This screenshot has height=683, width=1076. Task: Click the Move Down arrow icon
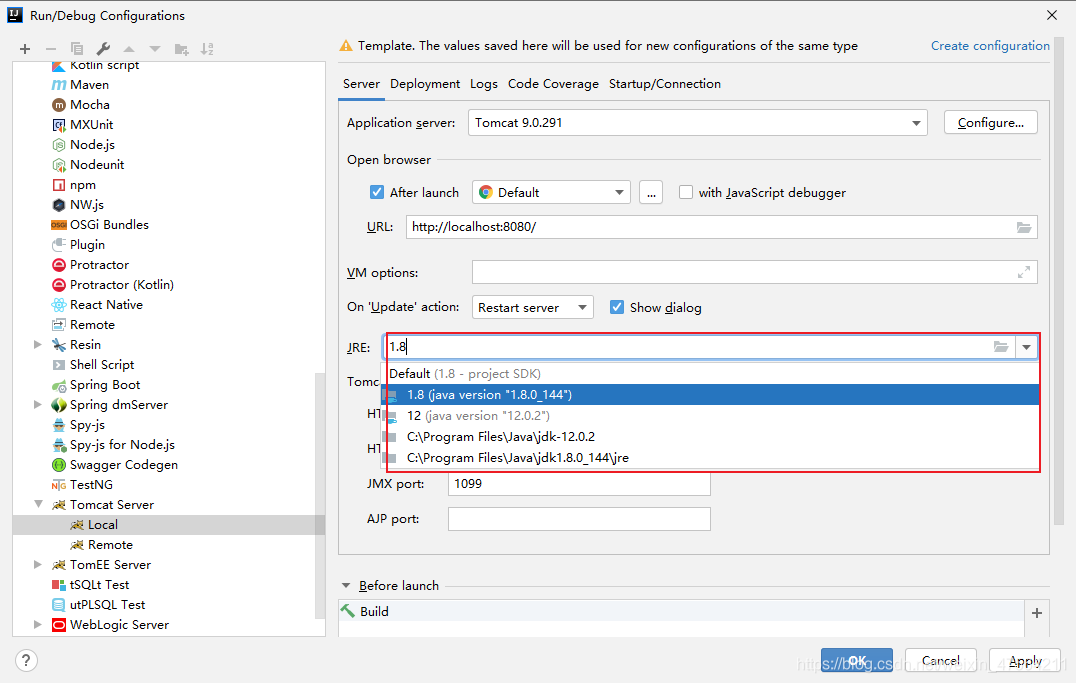pos(155,49)
